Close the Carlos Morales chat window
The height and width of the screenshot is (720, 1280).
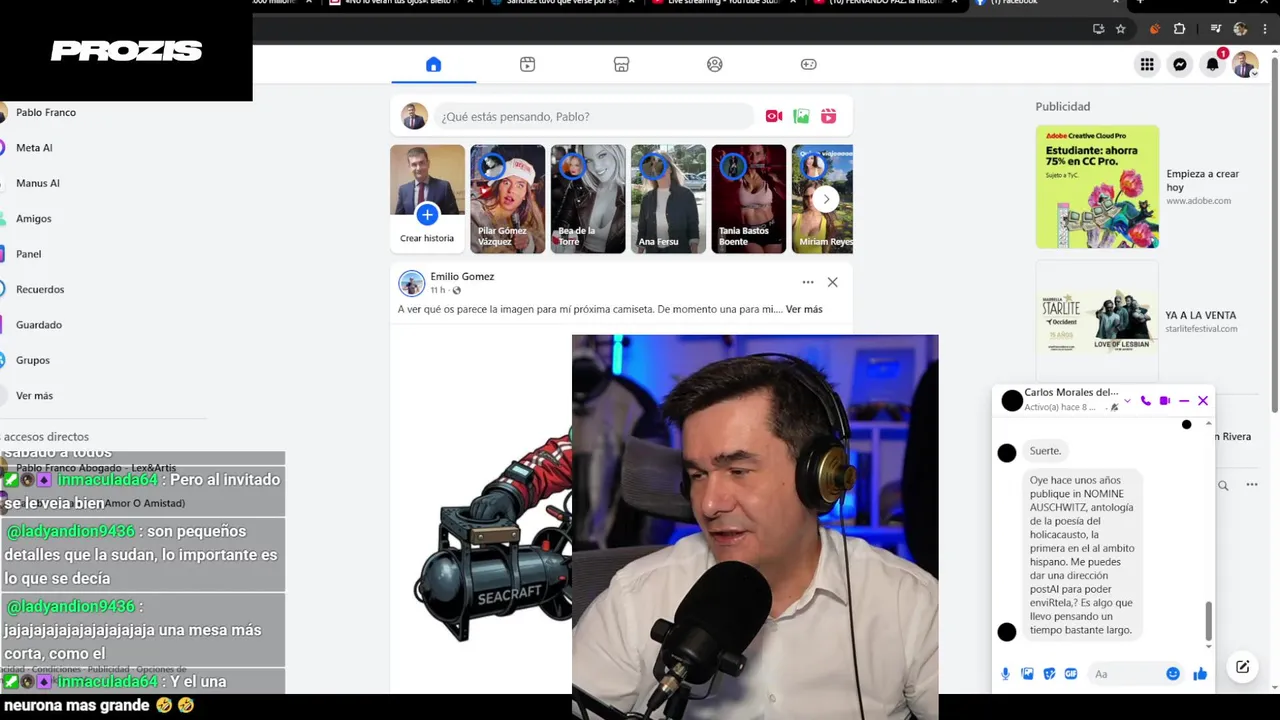(x=1203, y=401)
